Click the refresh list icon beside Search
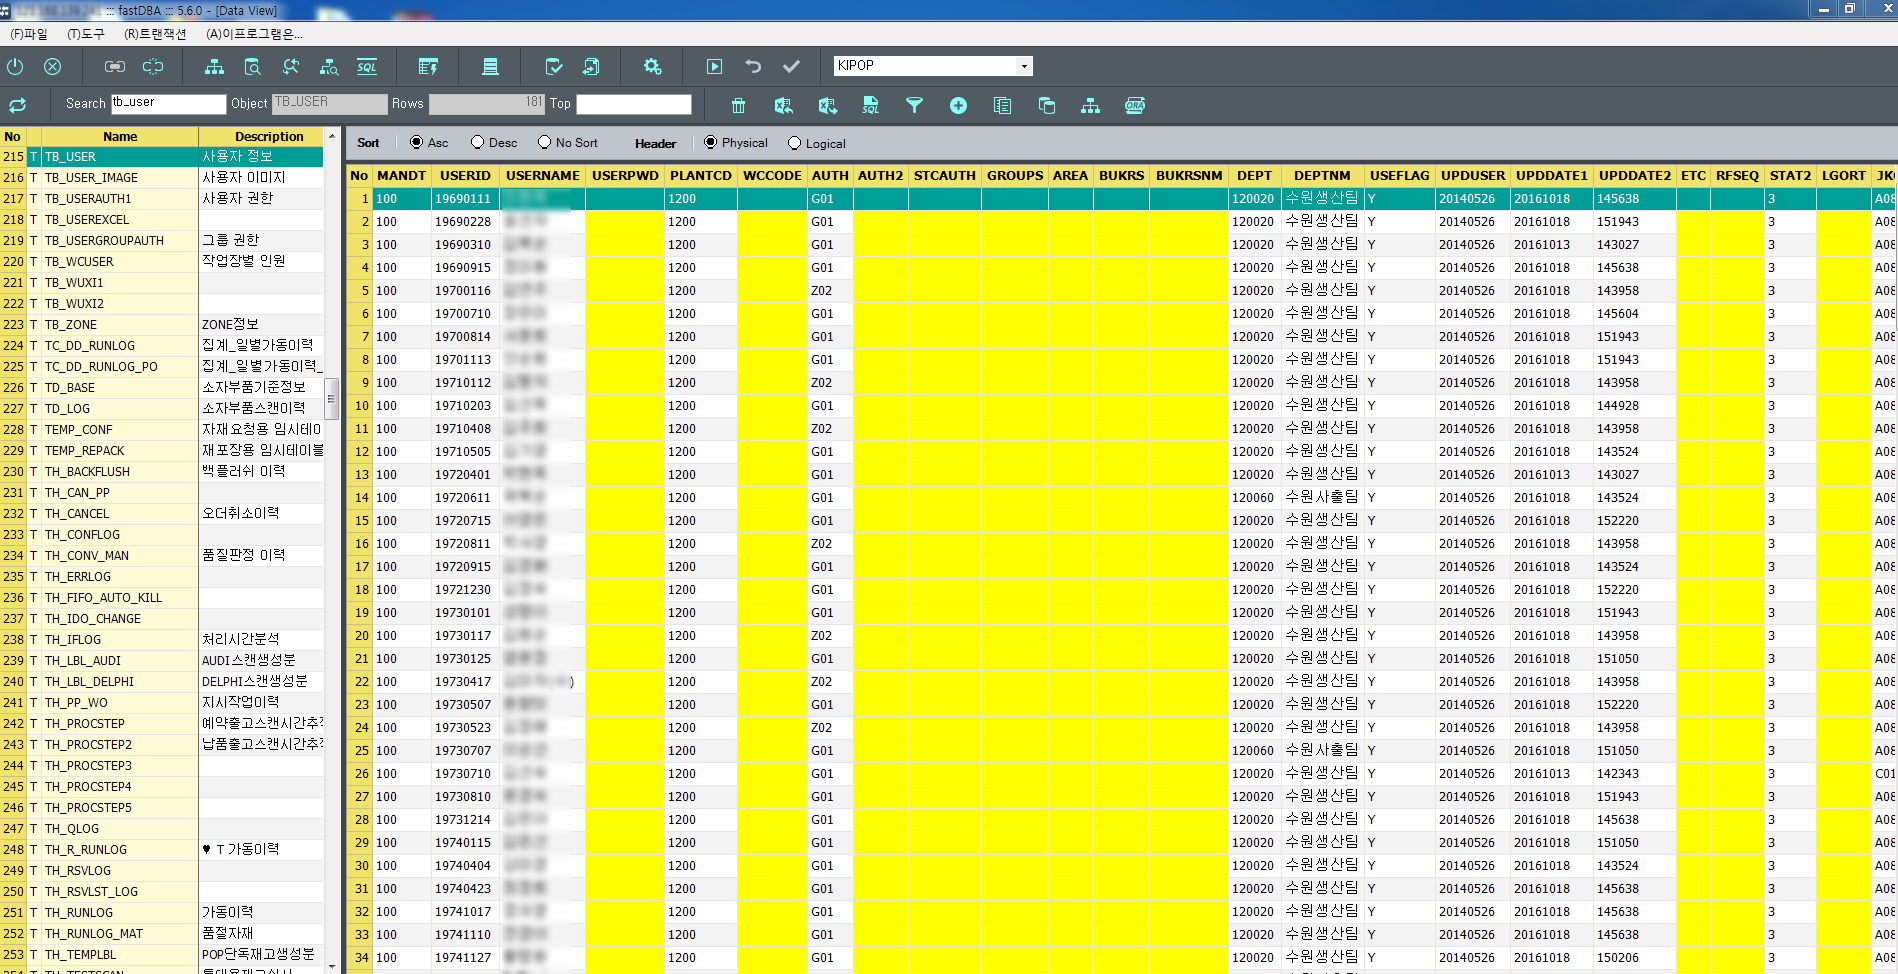1898x974 pixels. (17, 105)
